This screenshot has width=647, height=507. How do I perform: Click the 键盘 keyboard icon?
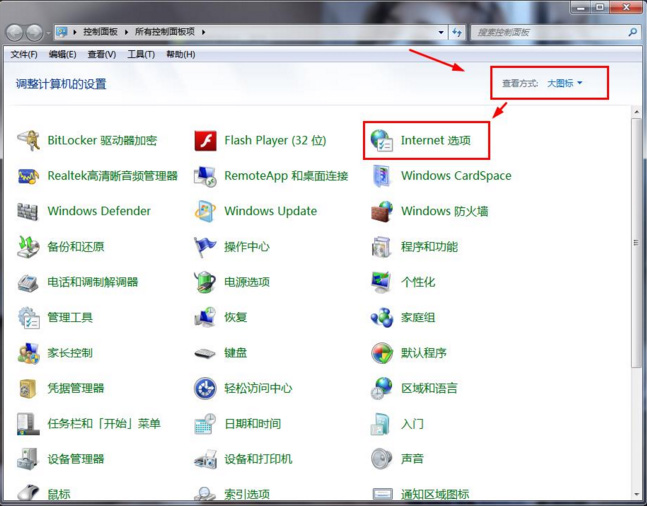pos(205,354)
